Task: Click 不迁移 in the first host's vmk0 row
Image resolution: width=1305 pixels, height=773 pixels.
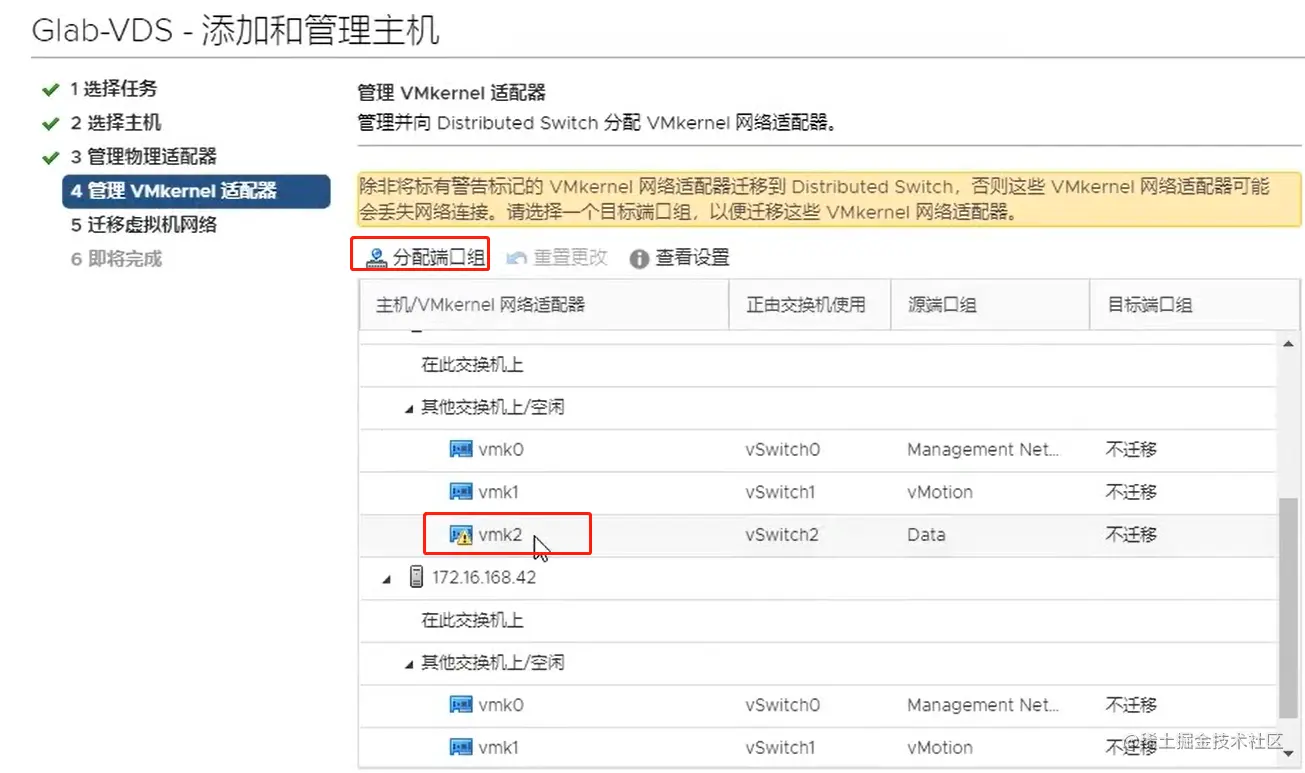Action: pos(1131,450)
